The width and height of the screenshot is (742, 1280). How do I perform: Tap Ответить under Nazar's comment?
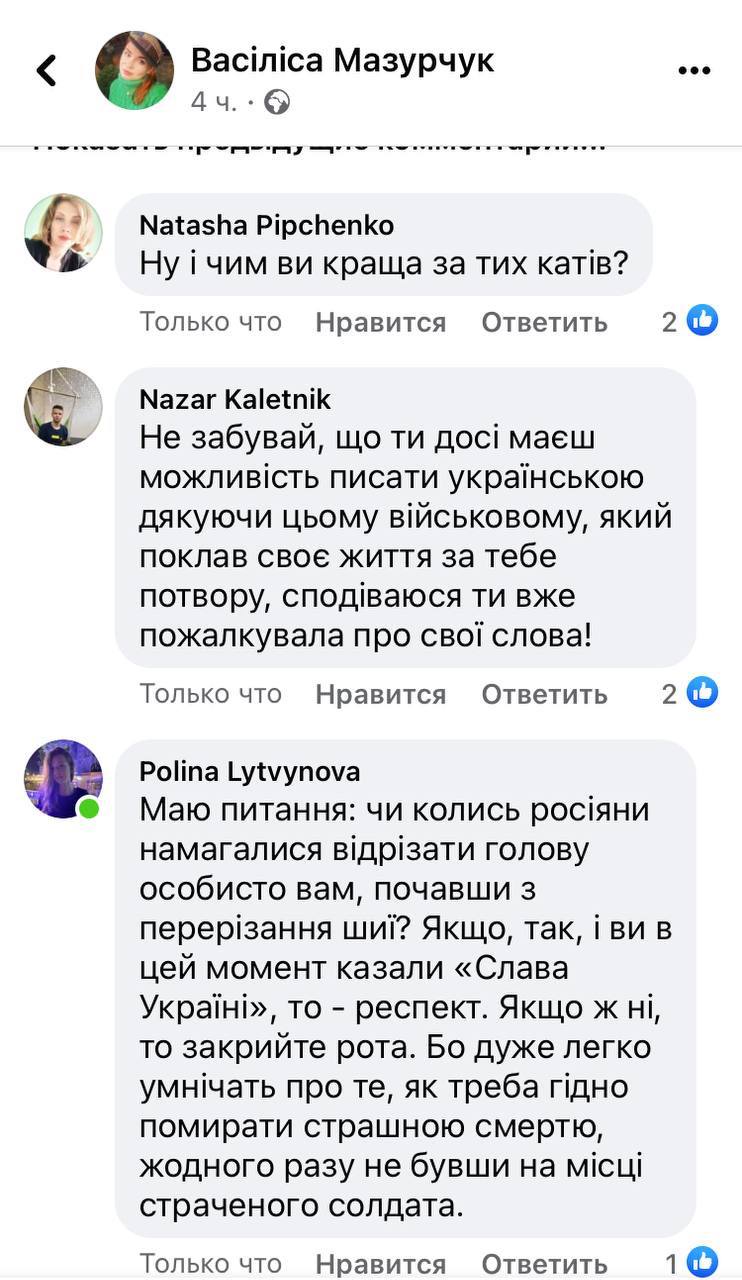544,692
